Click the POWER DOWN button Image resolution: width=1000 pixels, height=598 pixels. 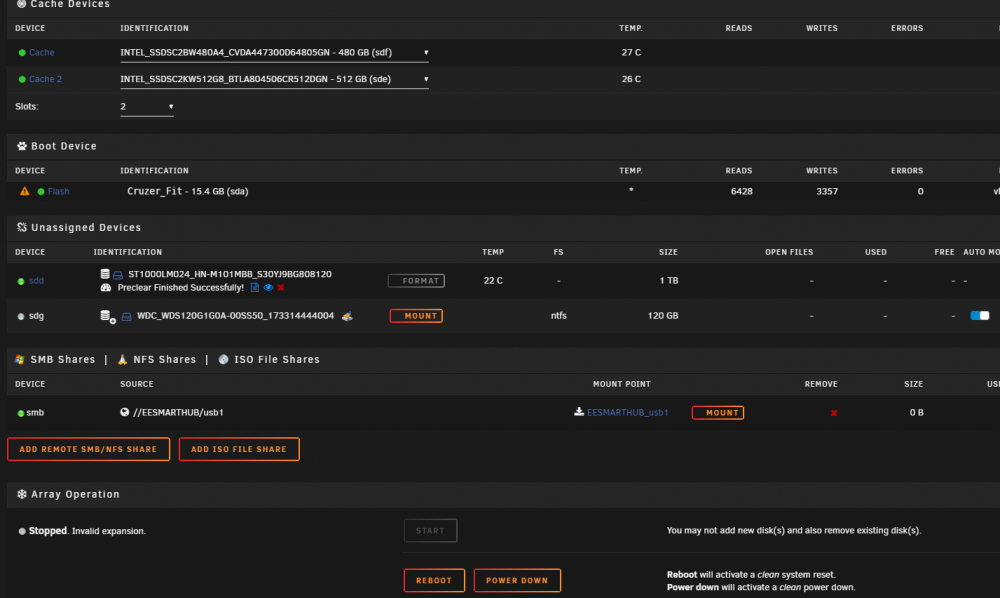click(517, 580)
